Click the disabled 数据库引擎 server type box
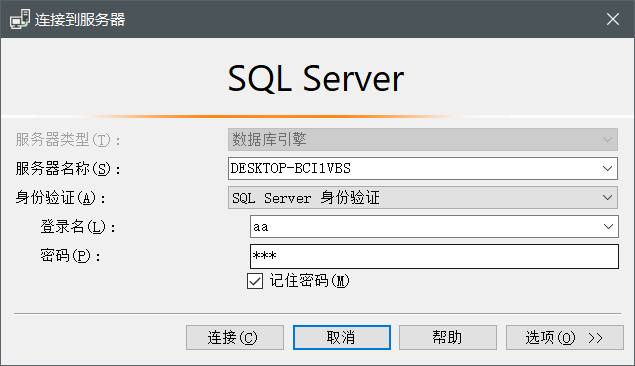635x366 pixels. click(x=423, y=140)
